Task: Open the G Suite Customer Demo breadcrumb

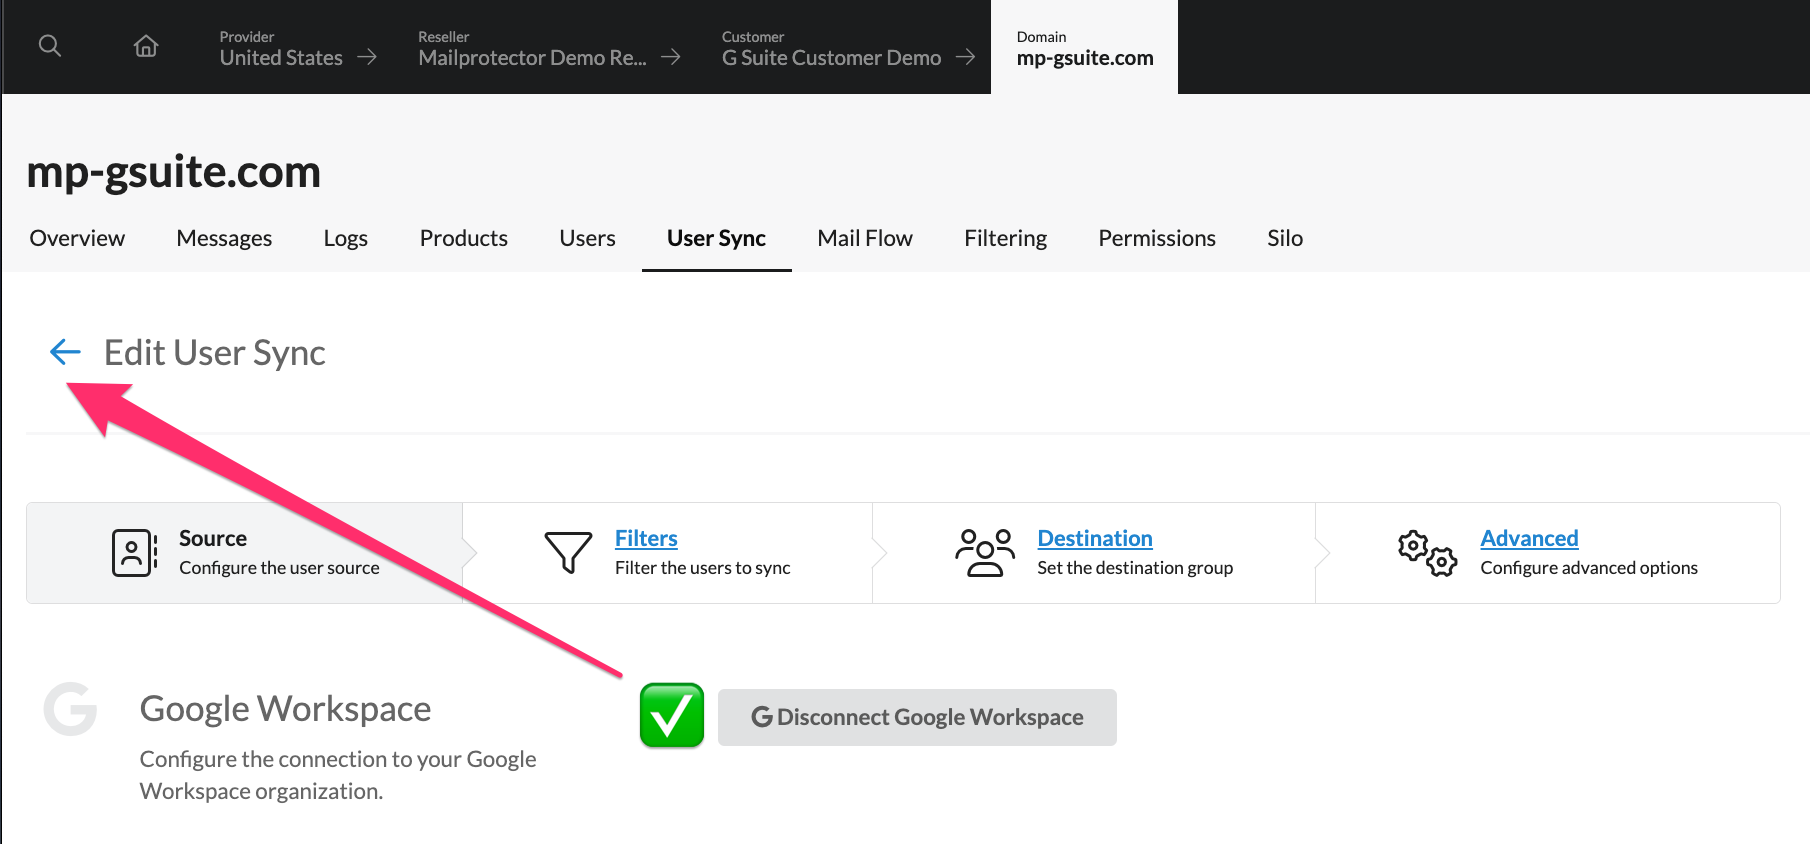Action: [847, 48]
